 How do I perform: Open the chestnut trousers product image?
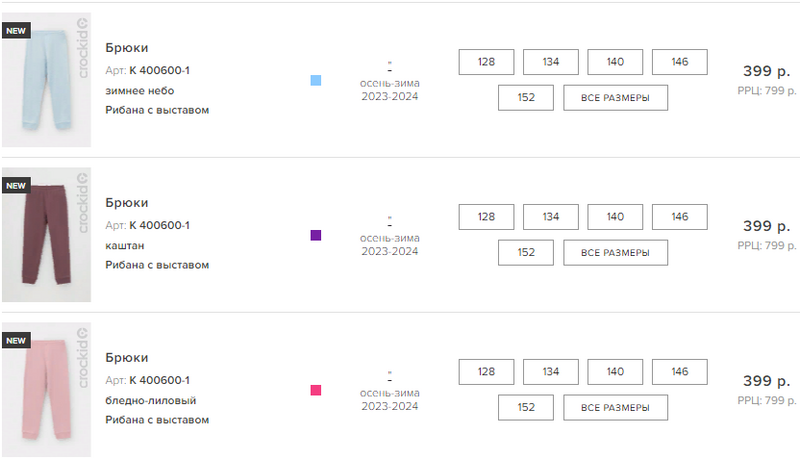tap(46, 235)
